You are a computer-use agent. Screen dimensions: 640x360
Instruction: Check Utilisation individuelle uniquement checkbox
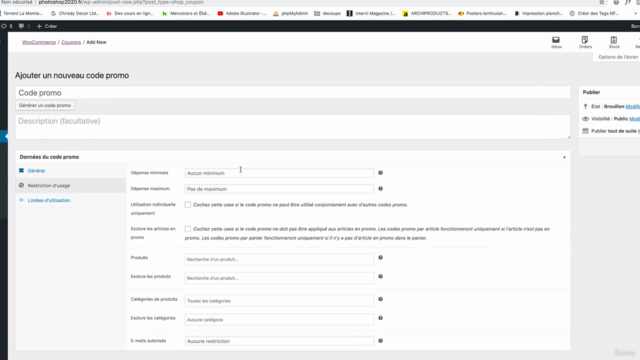pyautogui.click(x=188, y=205)
